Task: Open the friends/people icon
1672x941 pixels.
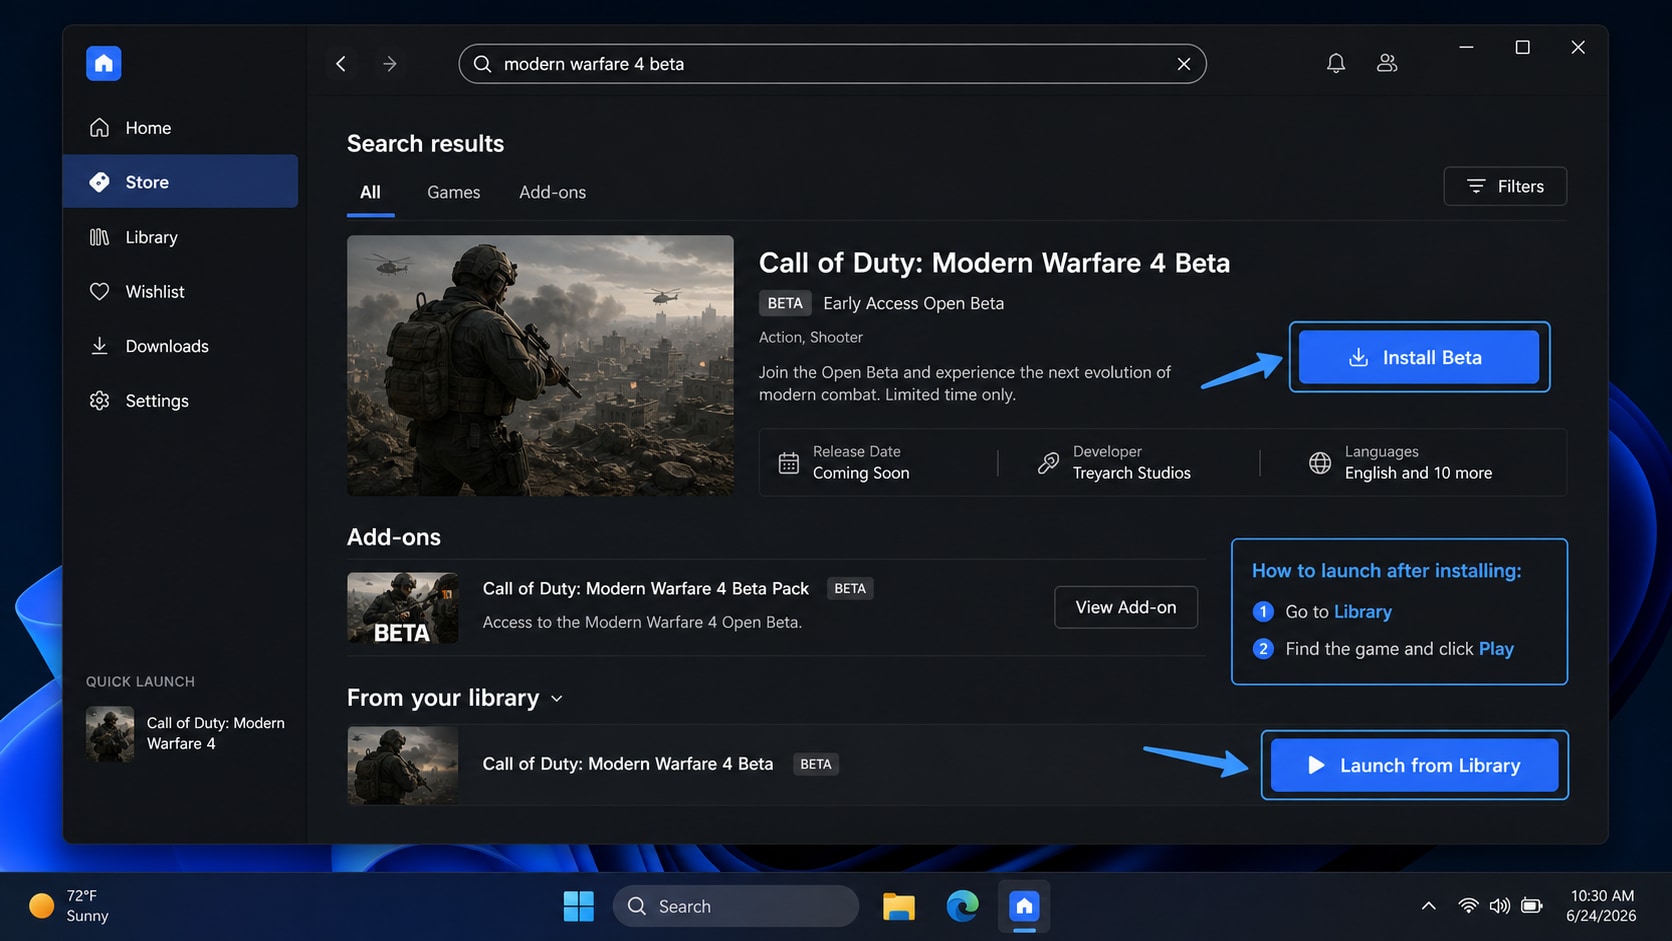Action: coord(1387,63)
